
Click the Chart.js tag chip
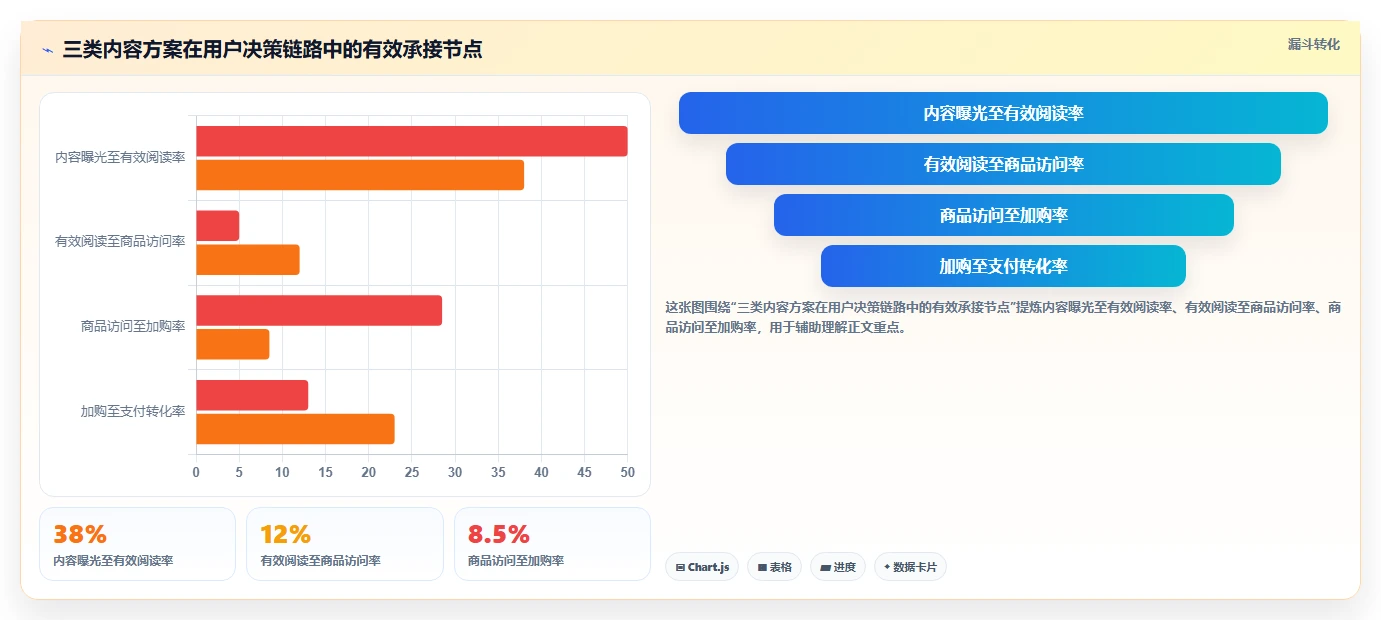point(702,567)
